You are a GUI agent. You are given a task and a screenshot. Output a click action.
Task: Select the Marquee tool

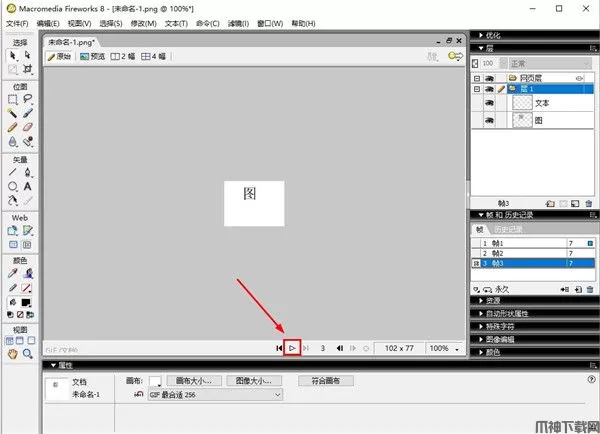(13, 100)
